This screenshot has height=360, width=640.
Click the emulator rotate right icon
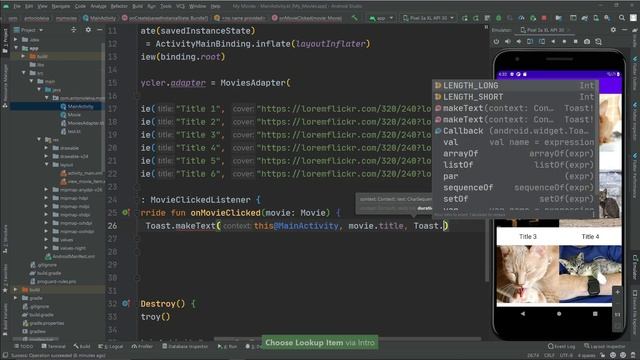point(542,42)
